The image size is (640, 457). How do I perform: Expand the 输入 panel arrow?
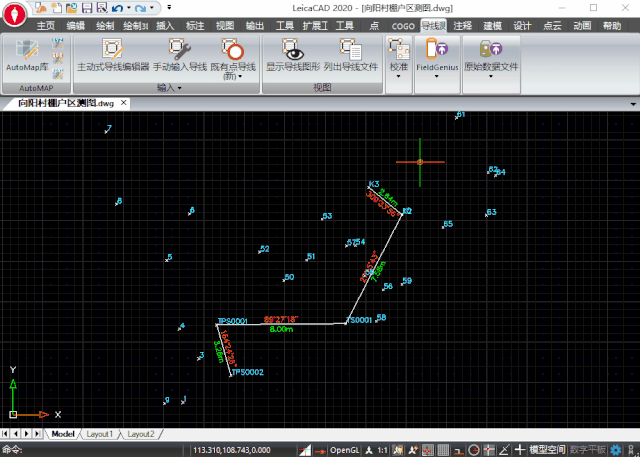coord(179,88)
